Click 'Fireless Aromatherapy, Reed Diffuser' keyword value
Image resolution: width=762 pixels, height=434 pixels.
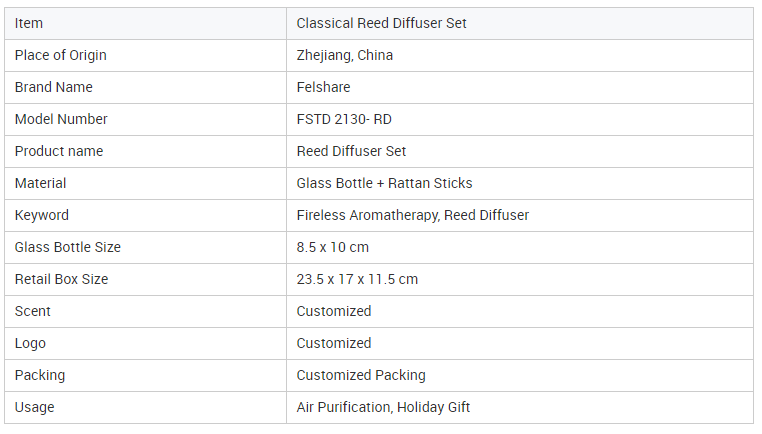(412, 215)
